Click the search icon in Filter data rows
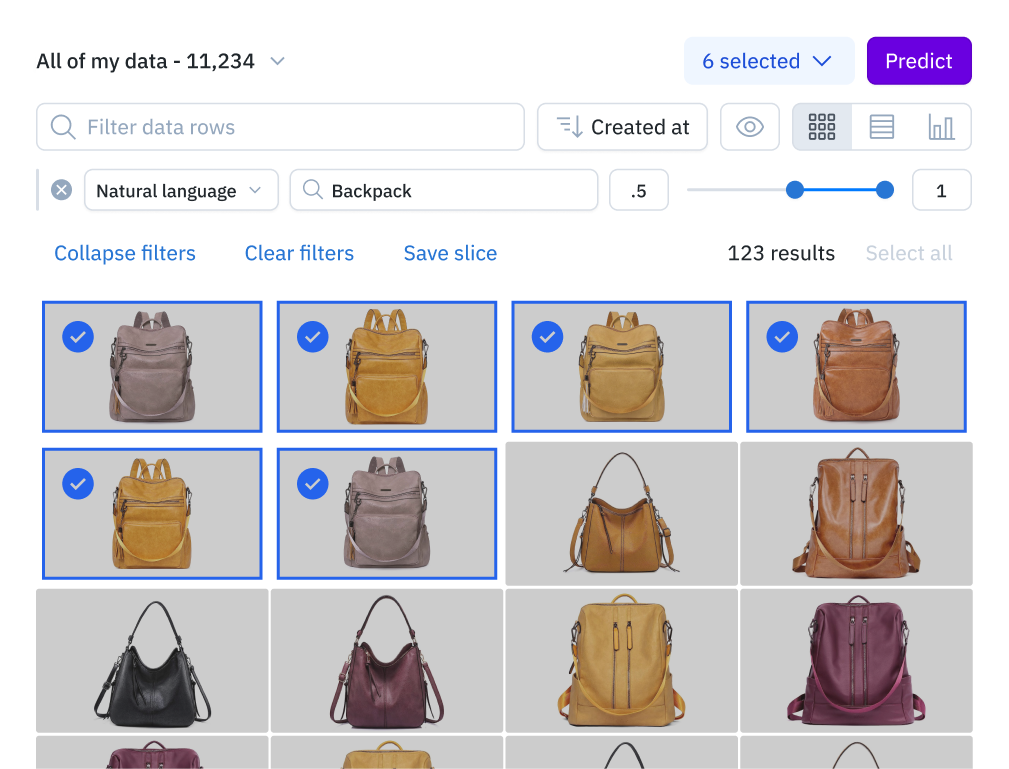Image resolution: width=1009 pixels, height=769 pixels. (x=63, y=127)
